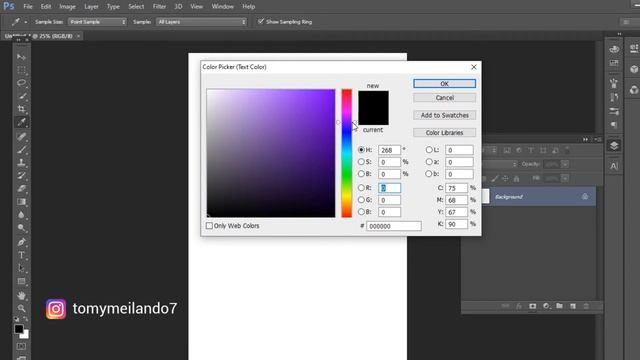
Task: Pick a shade in the purple color field
Action: 271,153
